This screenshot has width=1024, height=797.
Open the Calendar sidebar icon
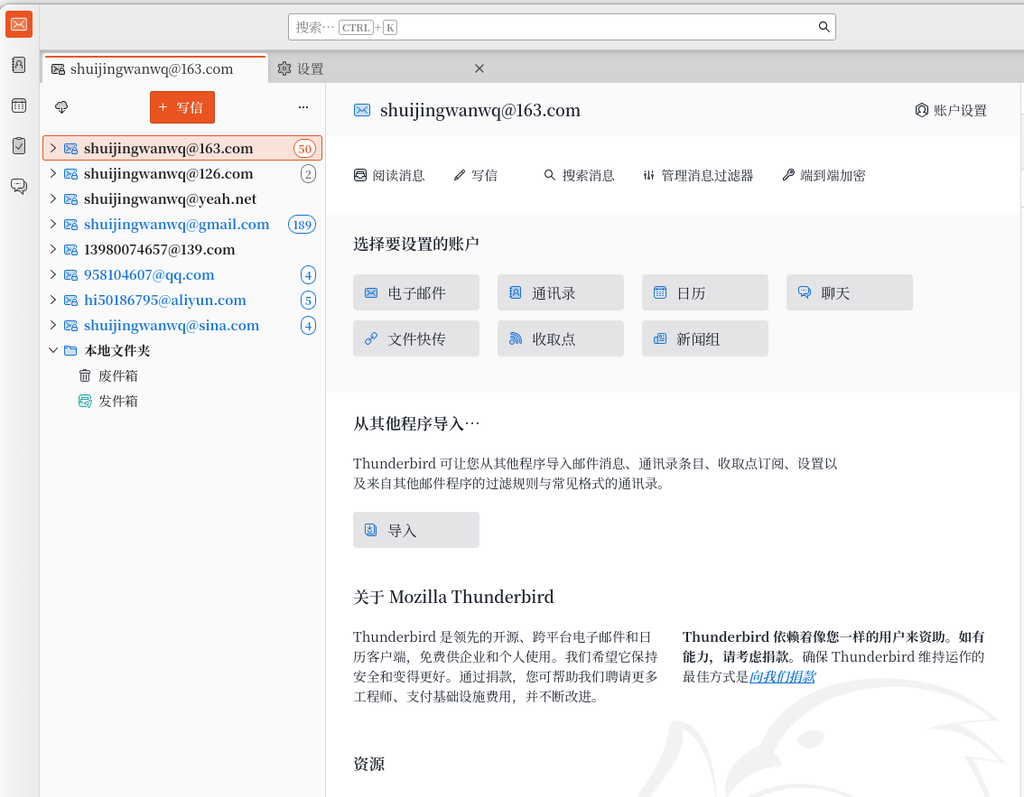19,105
